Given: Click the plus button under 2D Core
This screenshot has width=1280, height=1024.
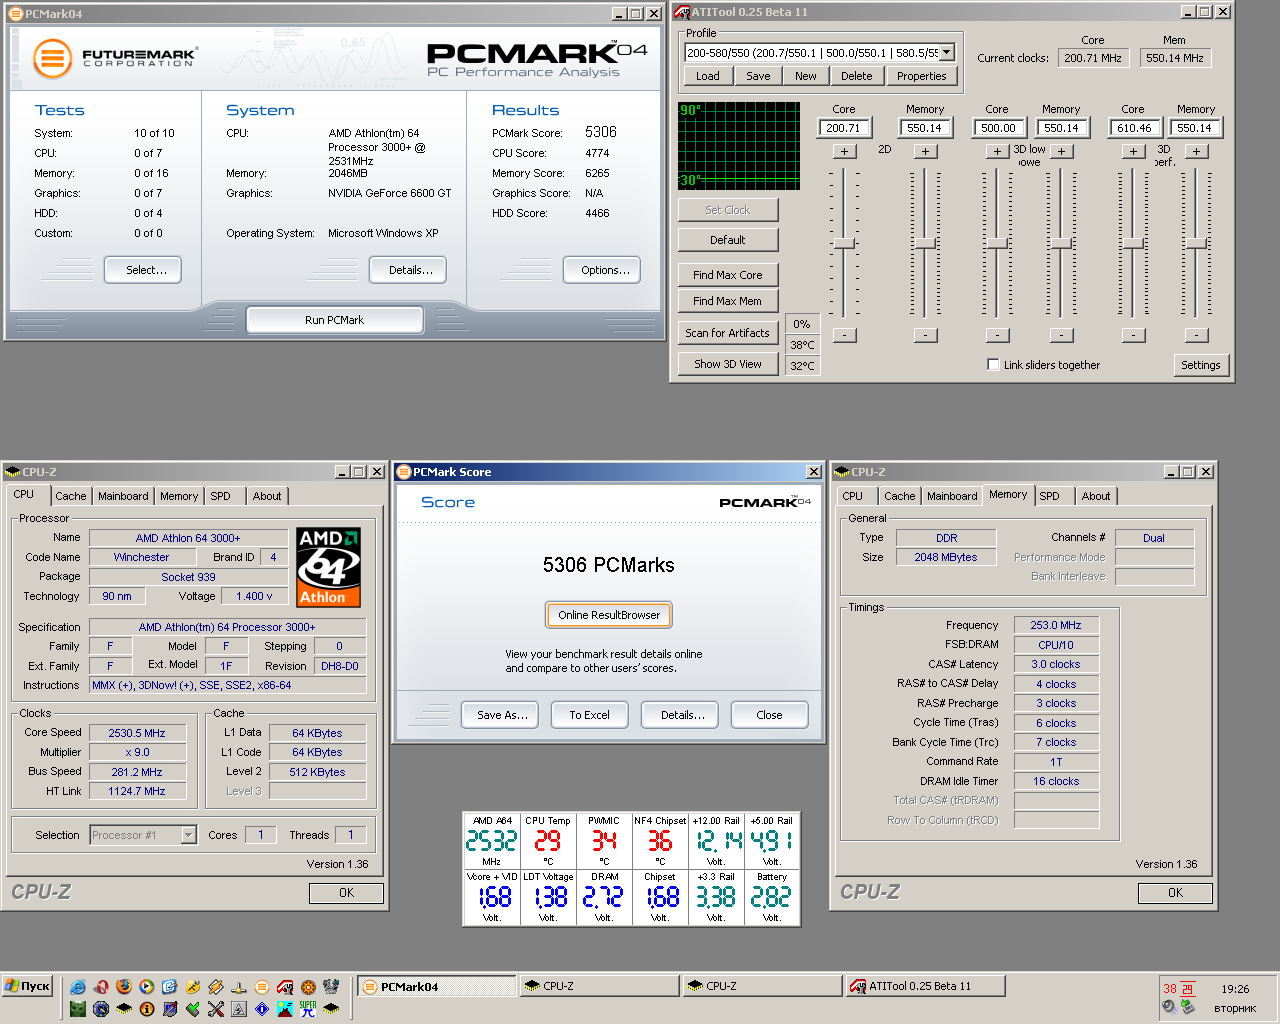Looking at the screenshot, I should pos(844,151).
